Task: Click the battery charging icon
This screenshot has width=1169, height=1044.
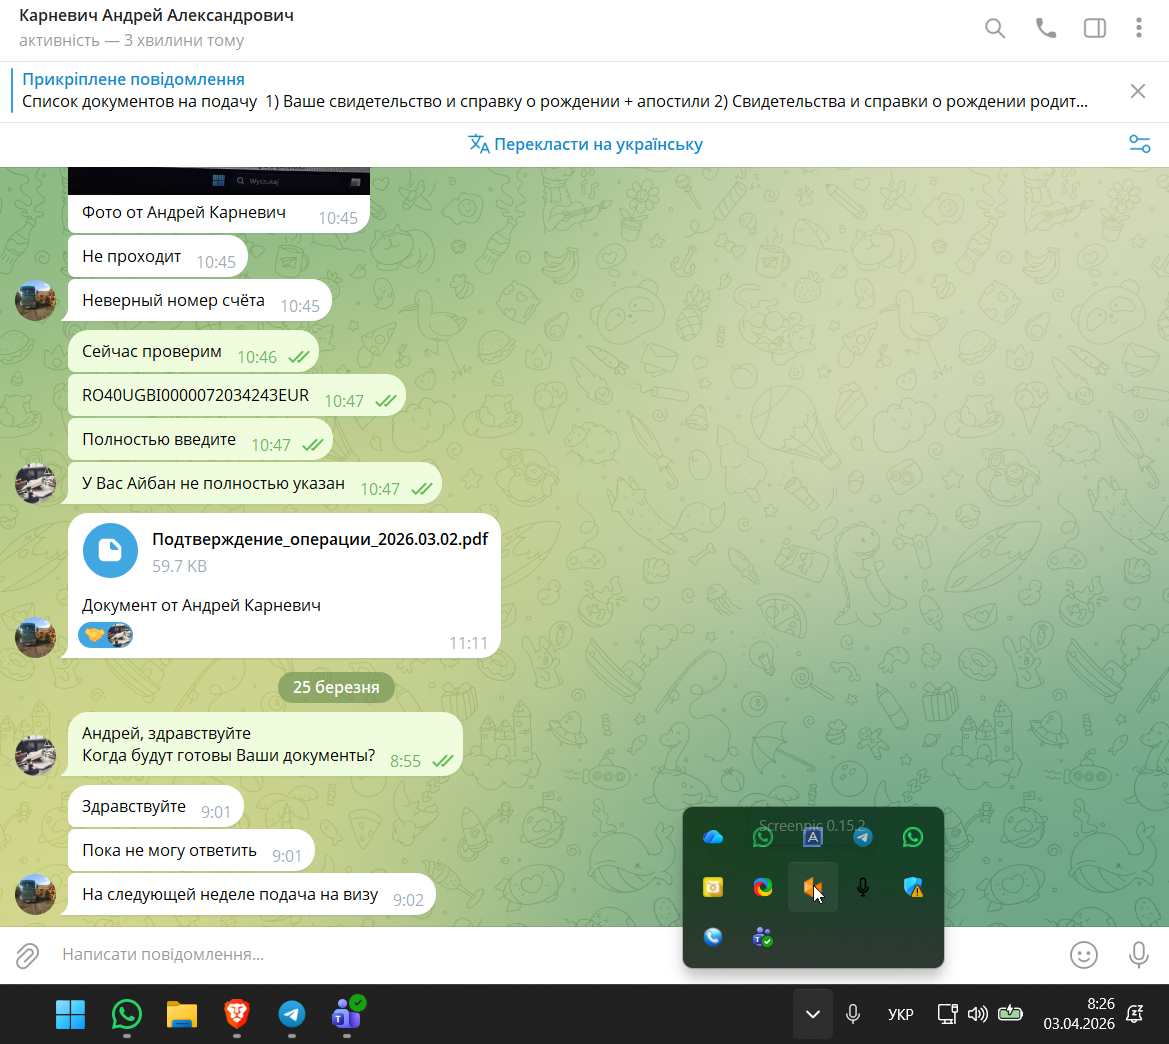Action: [x=1010, y=1013]
